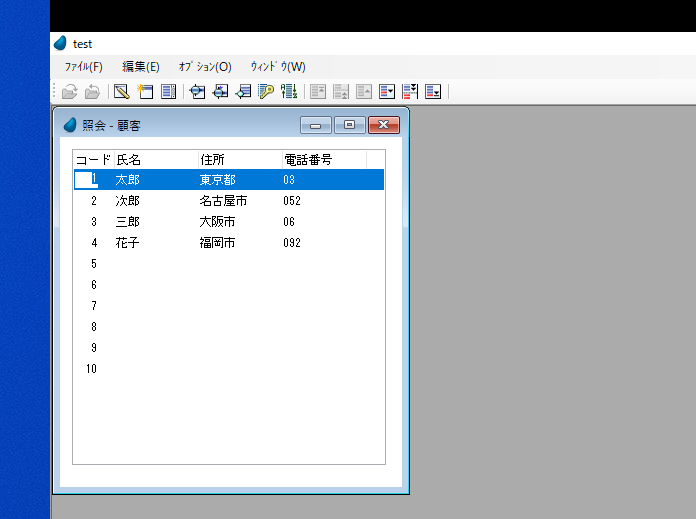Select the 次郎 customer row
Viewport: 696px width, 519px height.
tap(128, 201)
